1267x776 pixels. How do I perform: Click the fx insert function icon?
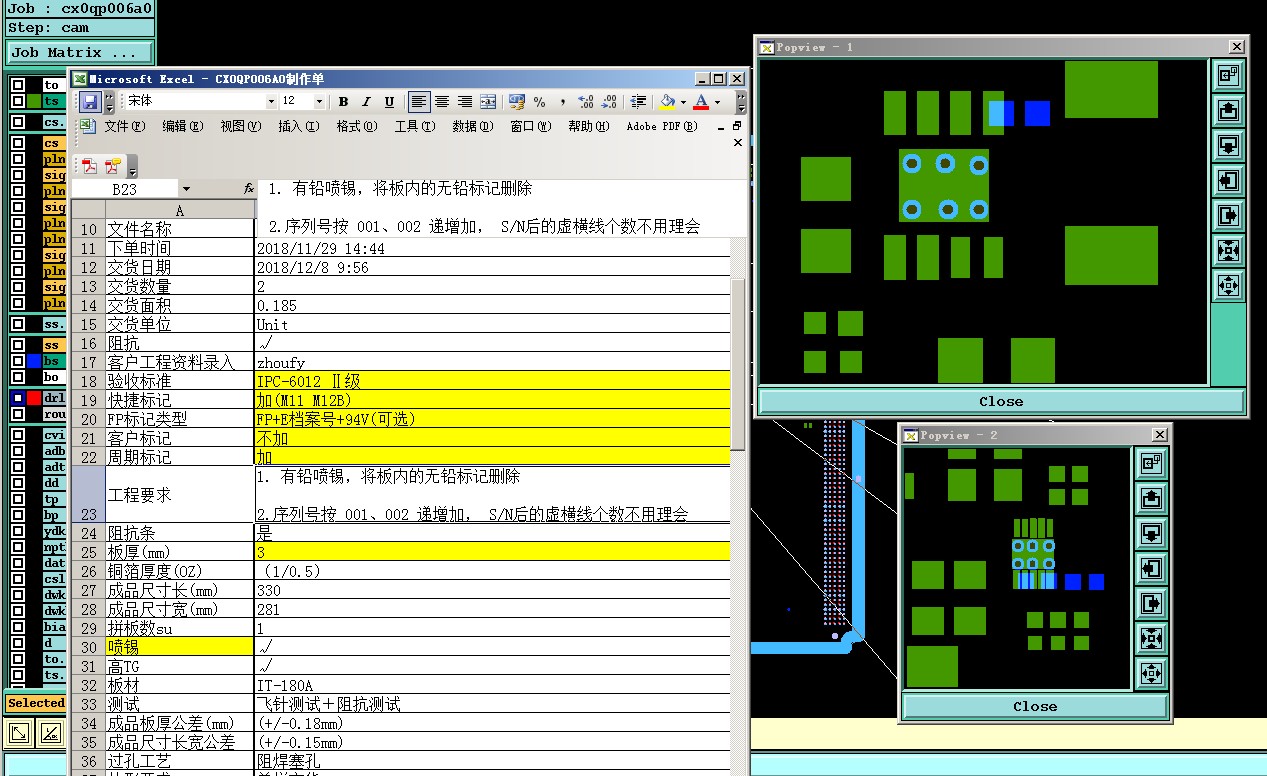(x=249, y=188)
